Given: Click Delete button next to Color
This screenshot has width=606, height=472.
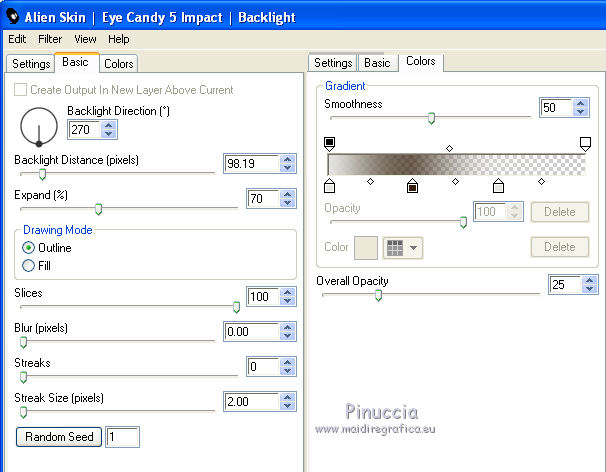Looking at the screenshot, I should 560,247.
